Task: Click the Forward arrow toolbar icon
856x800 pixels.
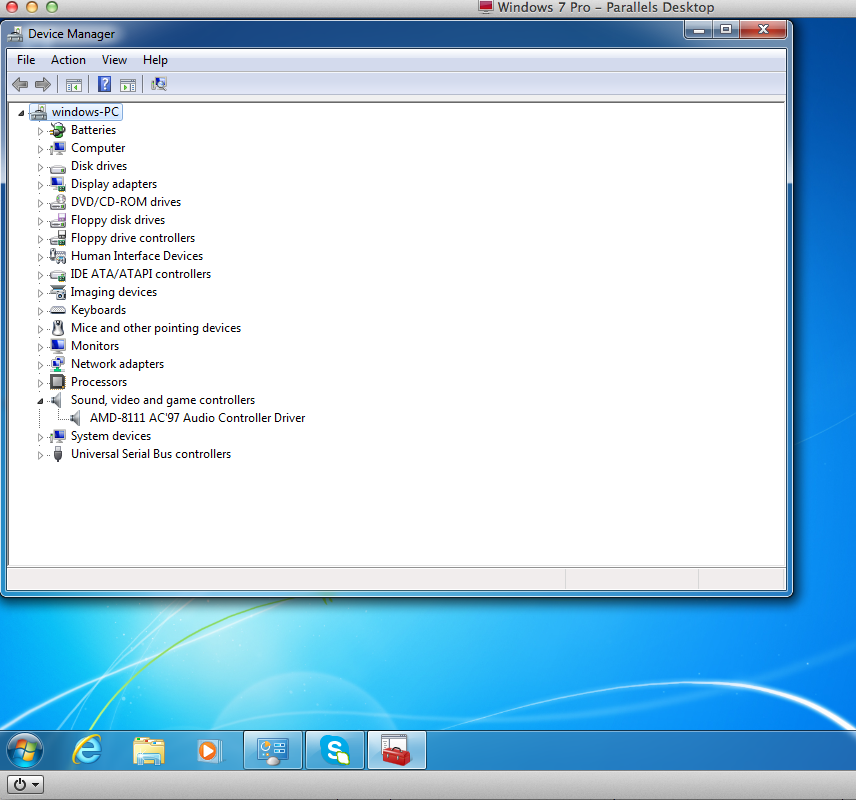Action: click(x=43, y=85)
